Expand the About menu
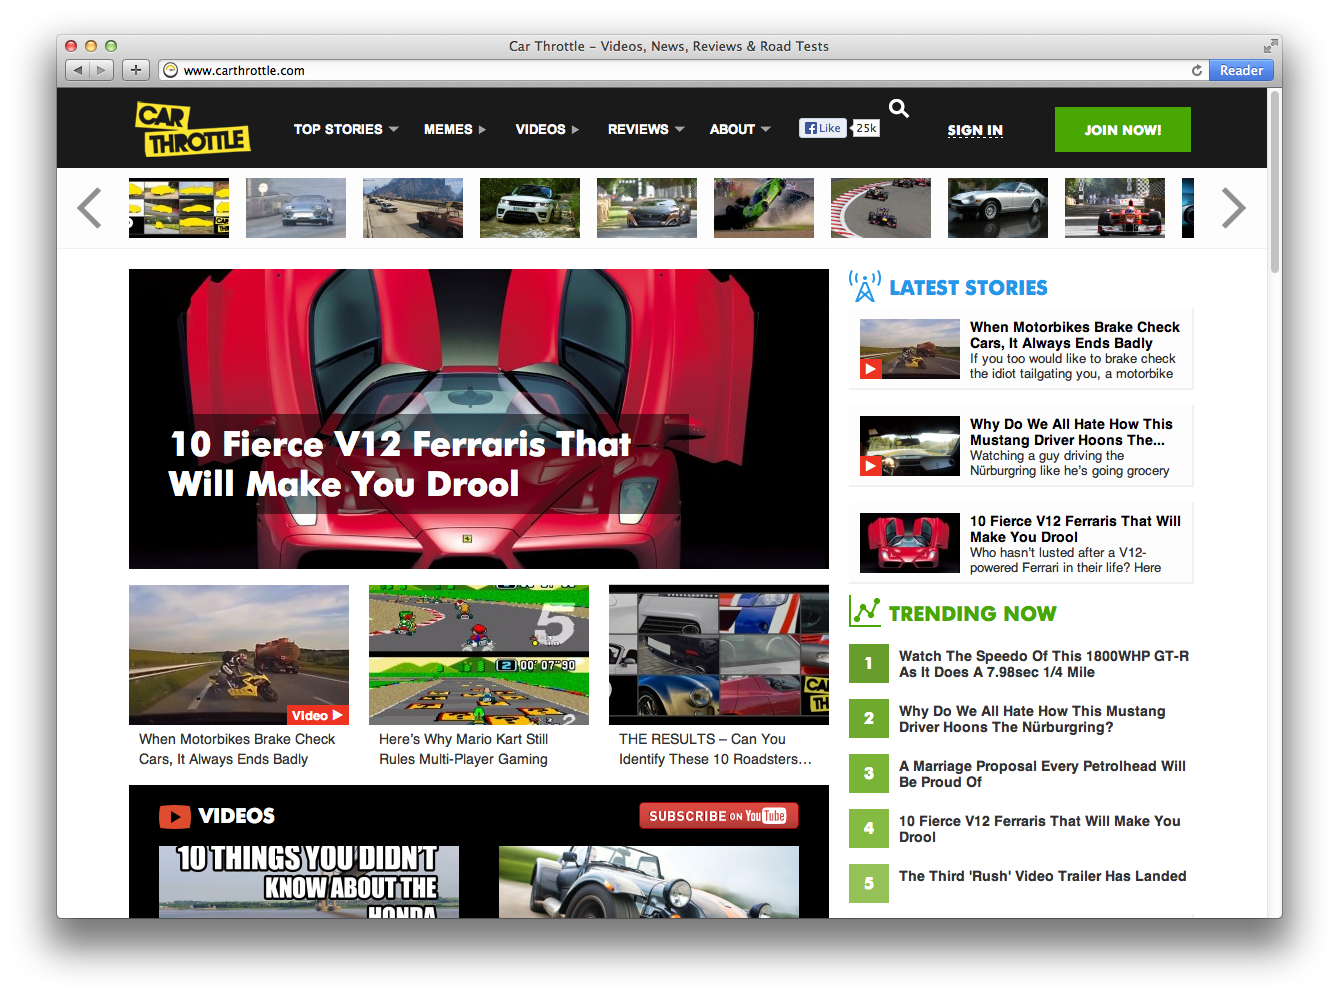 pos(740,129)
